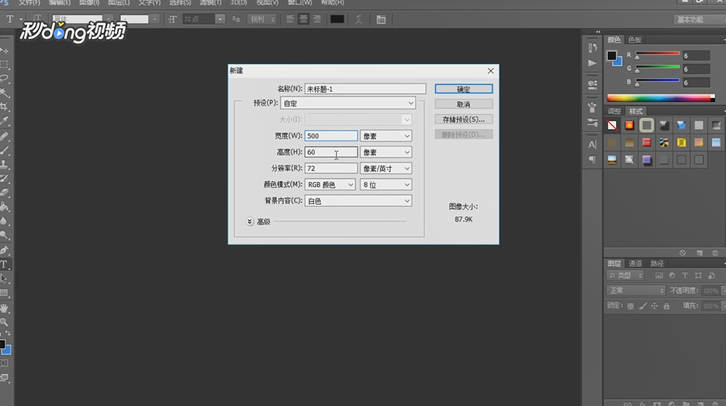Open the preset (预设) dropdown
The width and height of the screenshot is (726, 406).
pyautogui.click(x=348, y=103)
